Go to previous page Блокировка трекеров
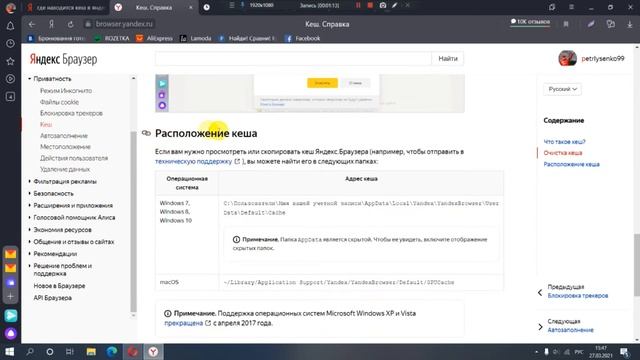This screenshot has width=640, height=360. pos(578,296)
